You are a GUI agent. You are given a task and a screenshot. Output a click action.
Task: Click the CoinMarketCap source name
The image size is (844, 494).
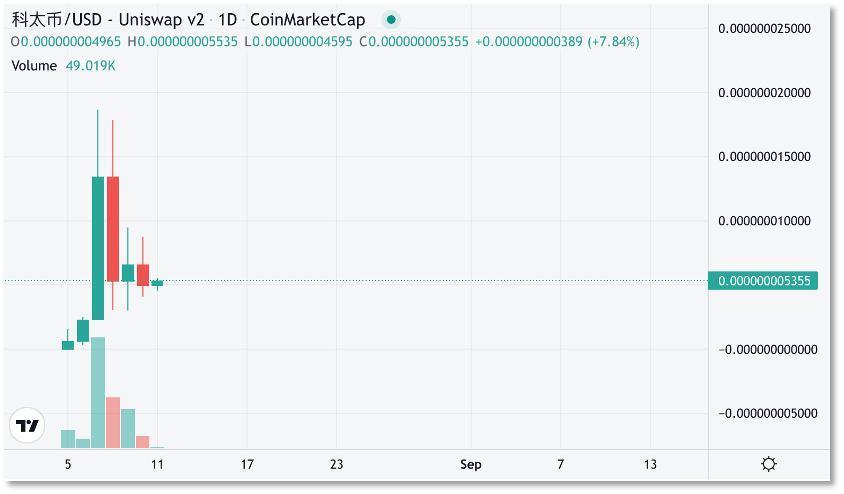pos(307,20)
